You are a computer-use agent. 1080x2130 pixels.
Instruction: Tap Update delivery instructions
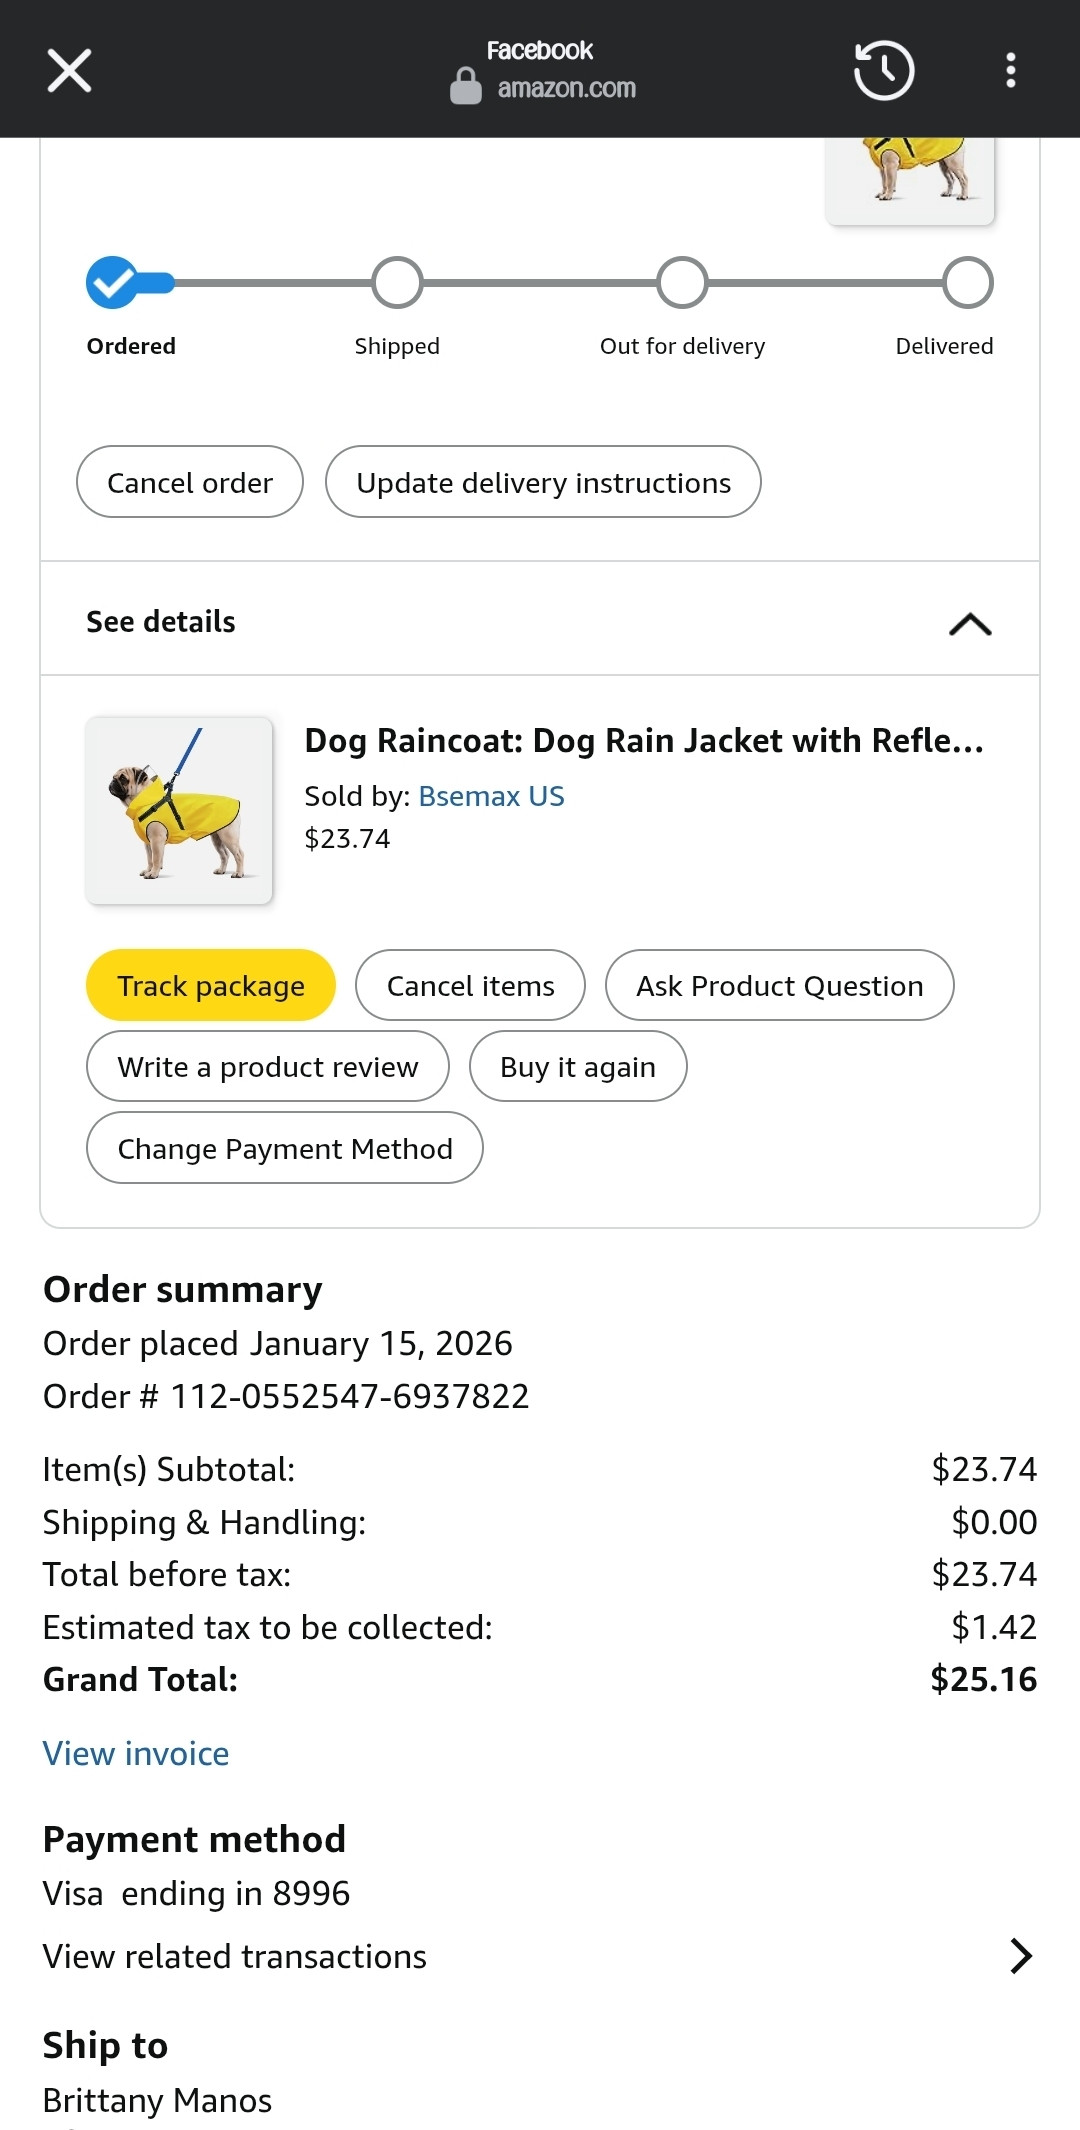pyautogui.click(x=543, y=482)
